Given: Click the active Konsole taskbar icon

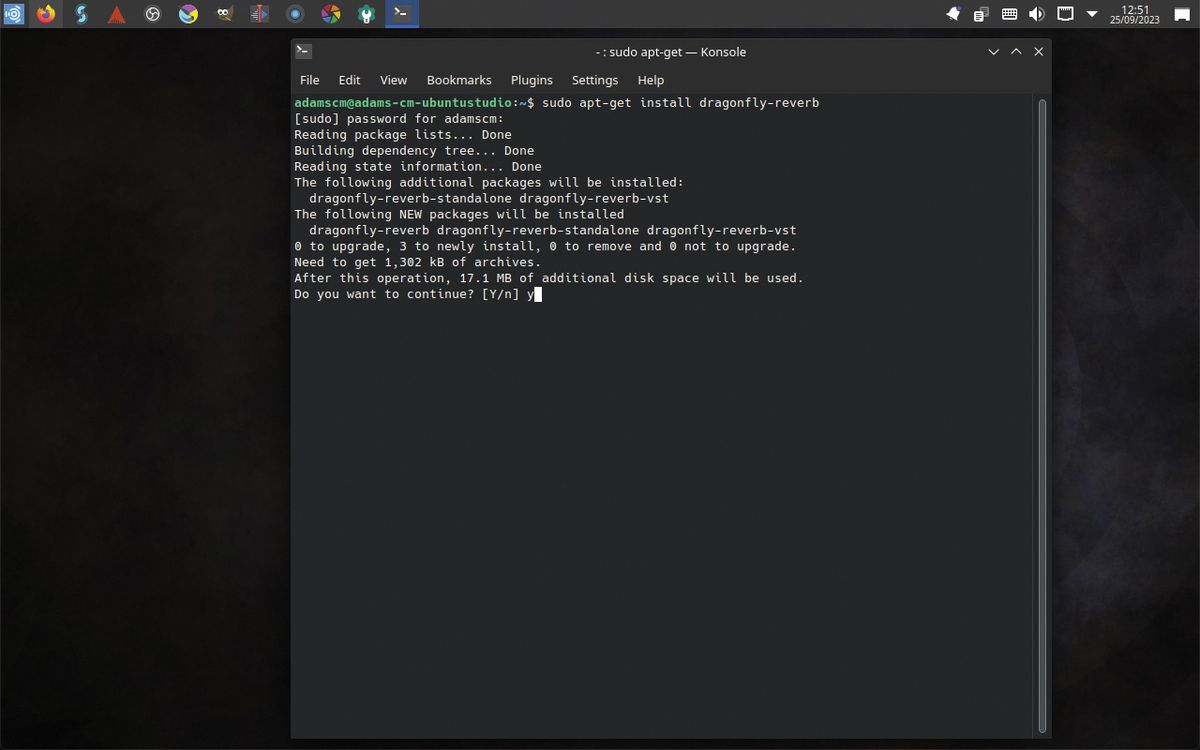Looking at the screenshot, I should point(402,13).
